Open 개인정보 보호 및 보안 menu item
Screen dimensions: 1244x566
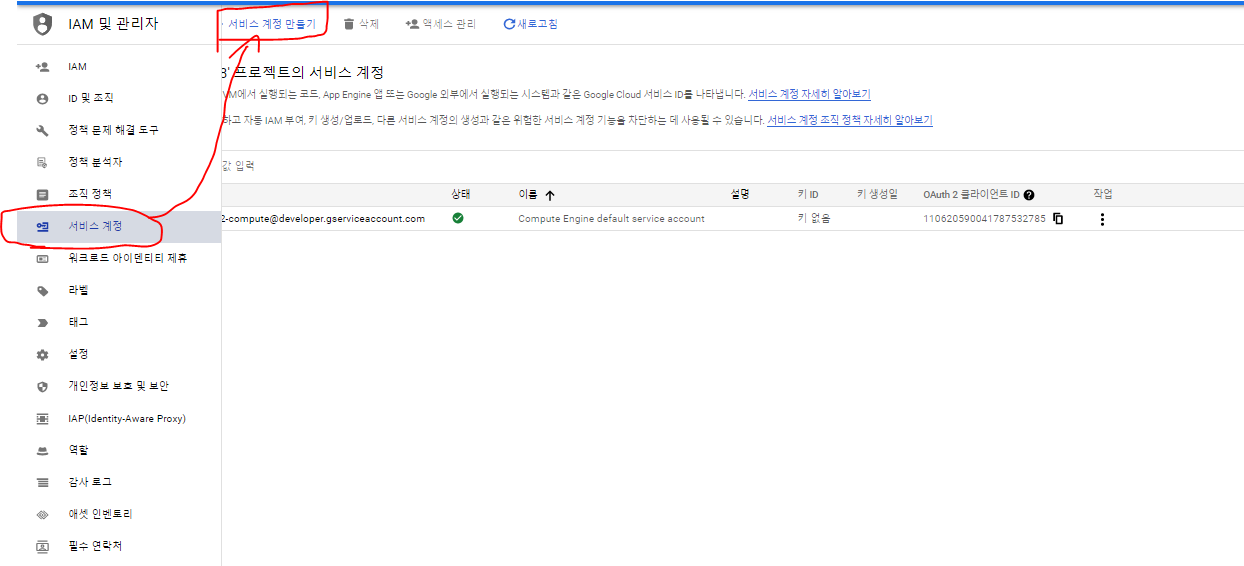point(118,387)
